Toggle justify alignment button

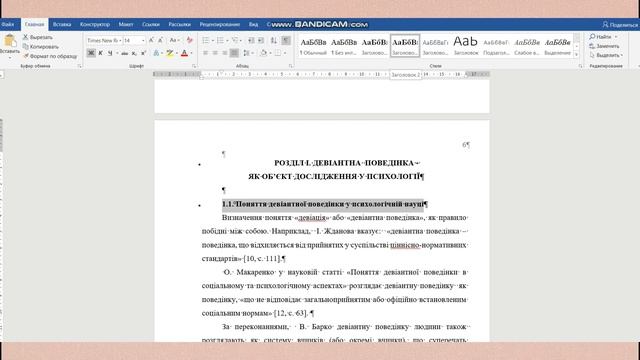point(234,53)
